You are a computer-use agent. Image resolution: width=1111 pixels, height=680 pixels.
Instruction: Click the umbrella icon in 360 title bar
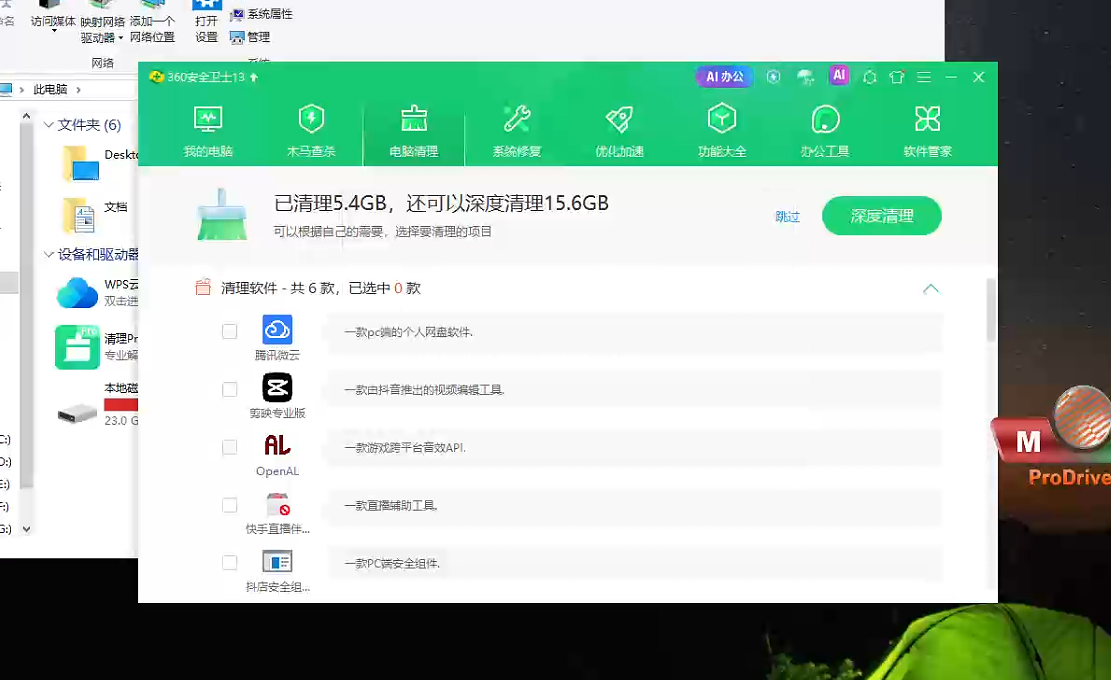pos(806,76)
